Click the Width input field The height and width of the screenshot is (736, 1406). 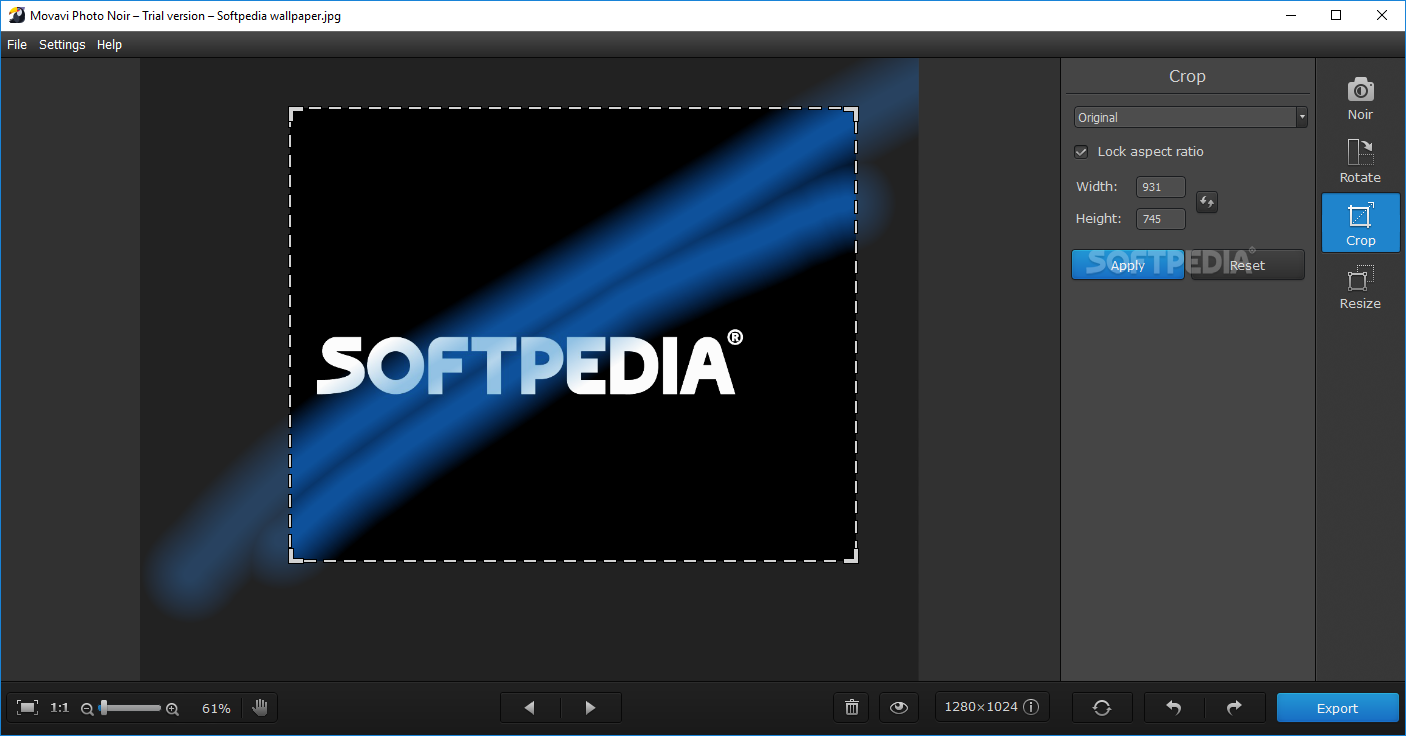point(1161,187)
